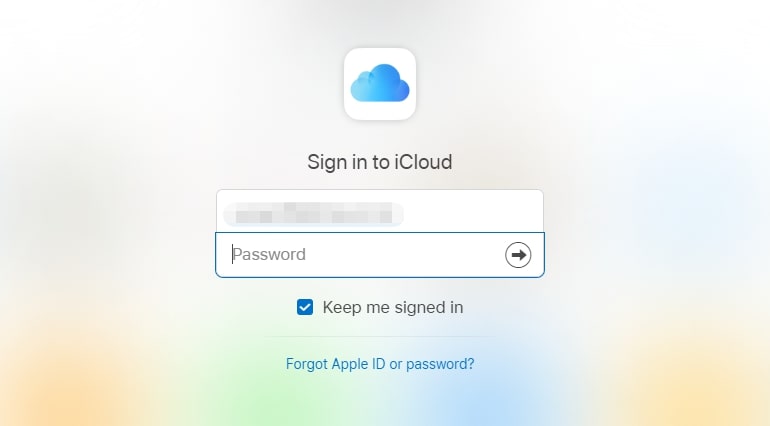Click the white rounded iCloud app tile
The height and width of the screenshot is (426, 770).
point(380,84)
